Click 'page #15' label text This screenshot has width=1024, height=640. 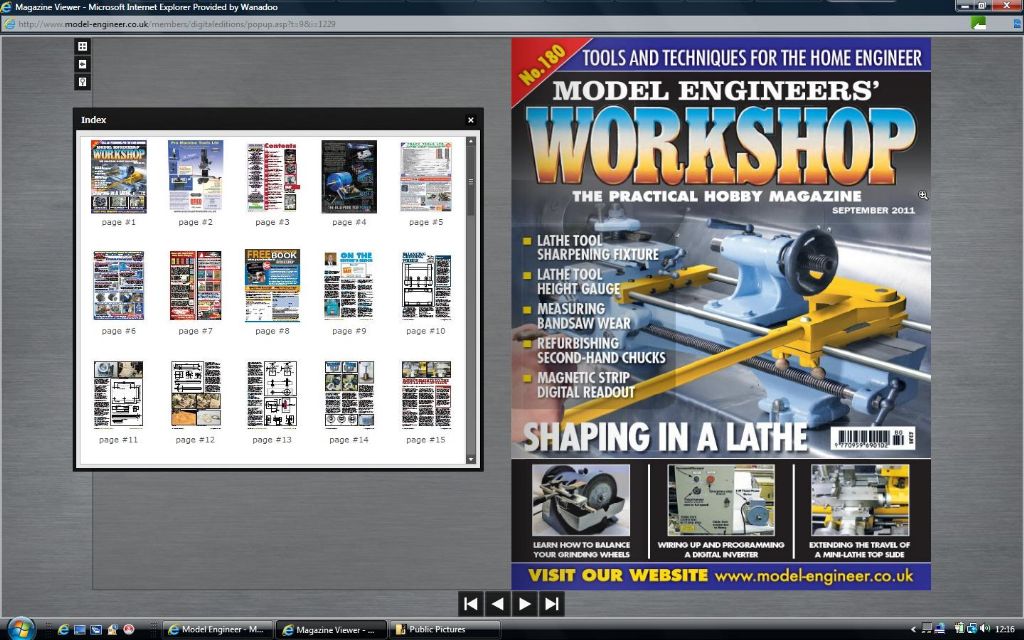pos(426,440)
